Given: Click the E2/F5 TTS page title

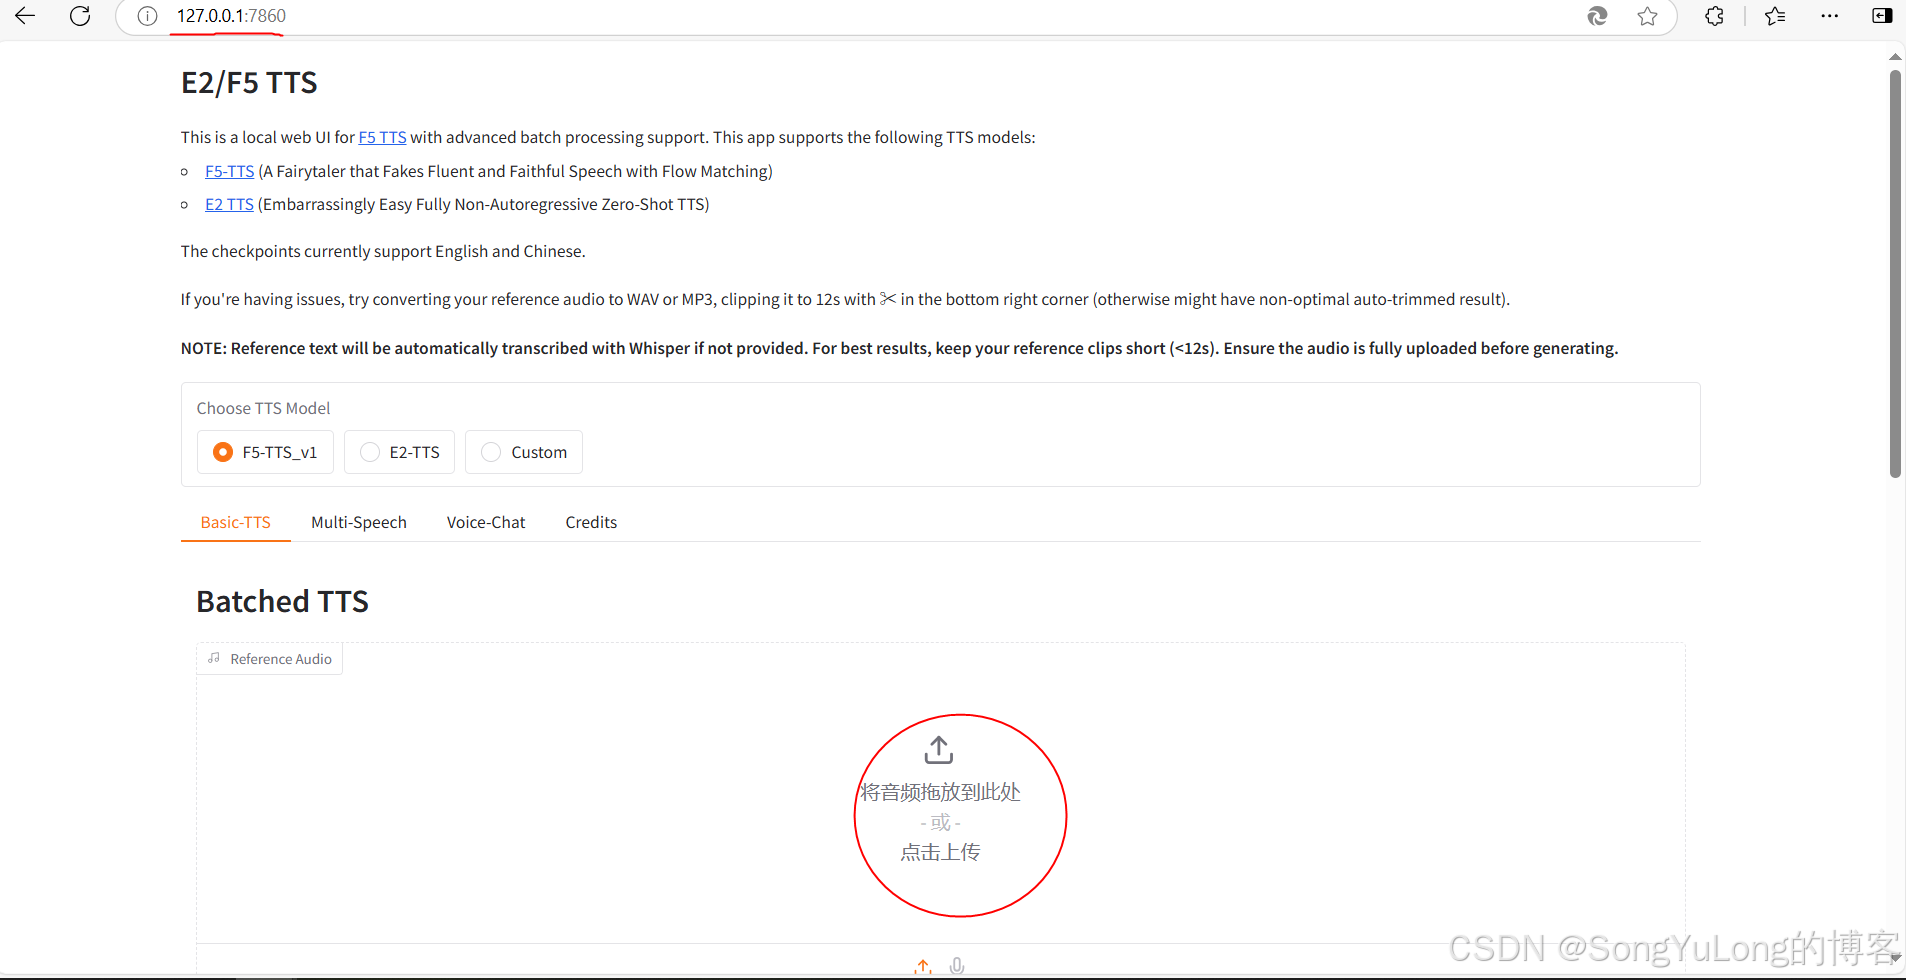Looking at the screenshot, I should point(249,83).
